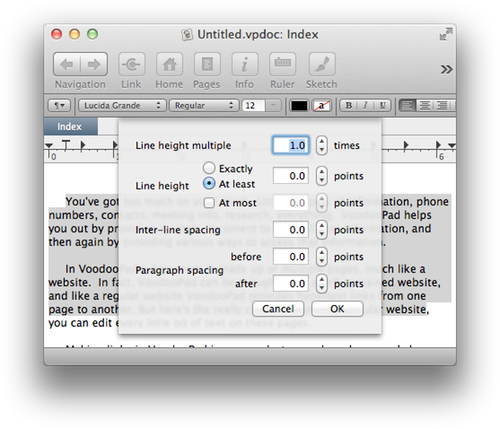
Task: Click the document icon in title bar
Action: pos(187,34)
